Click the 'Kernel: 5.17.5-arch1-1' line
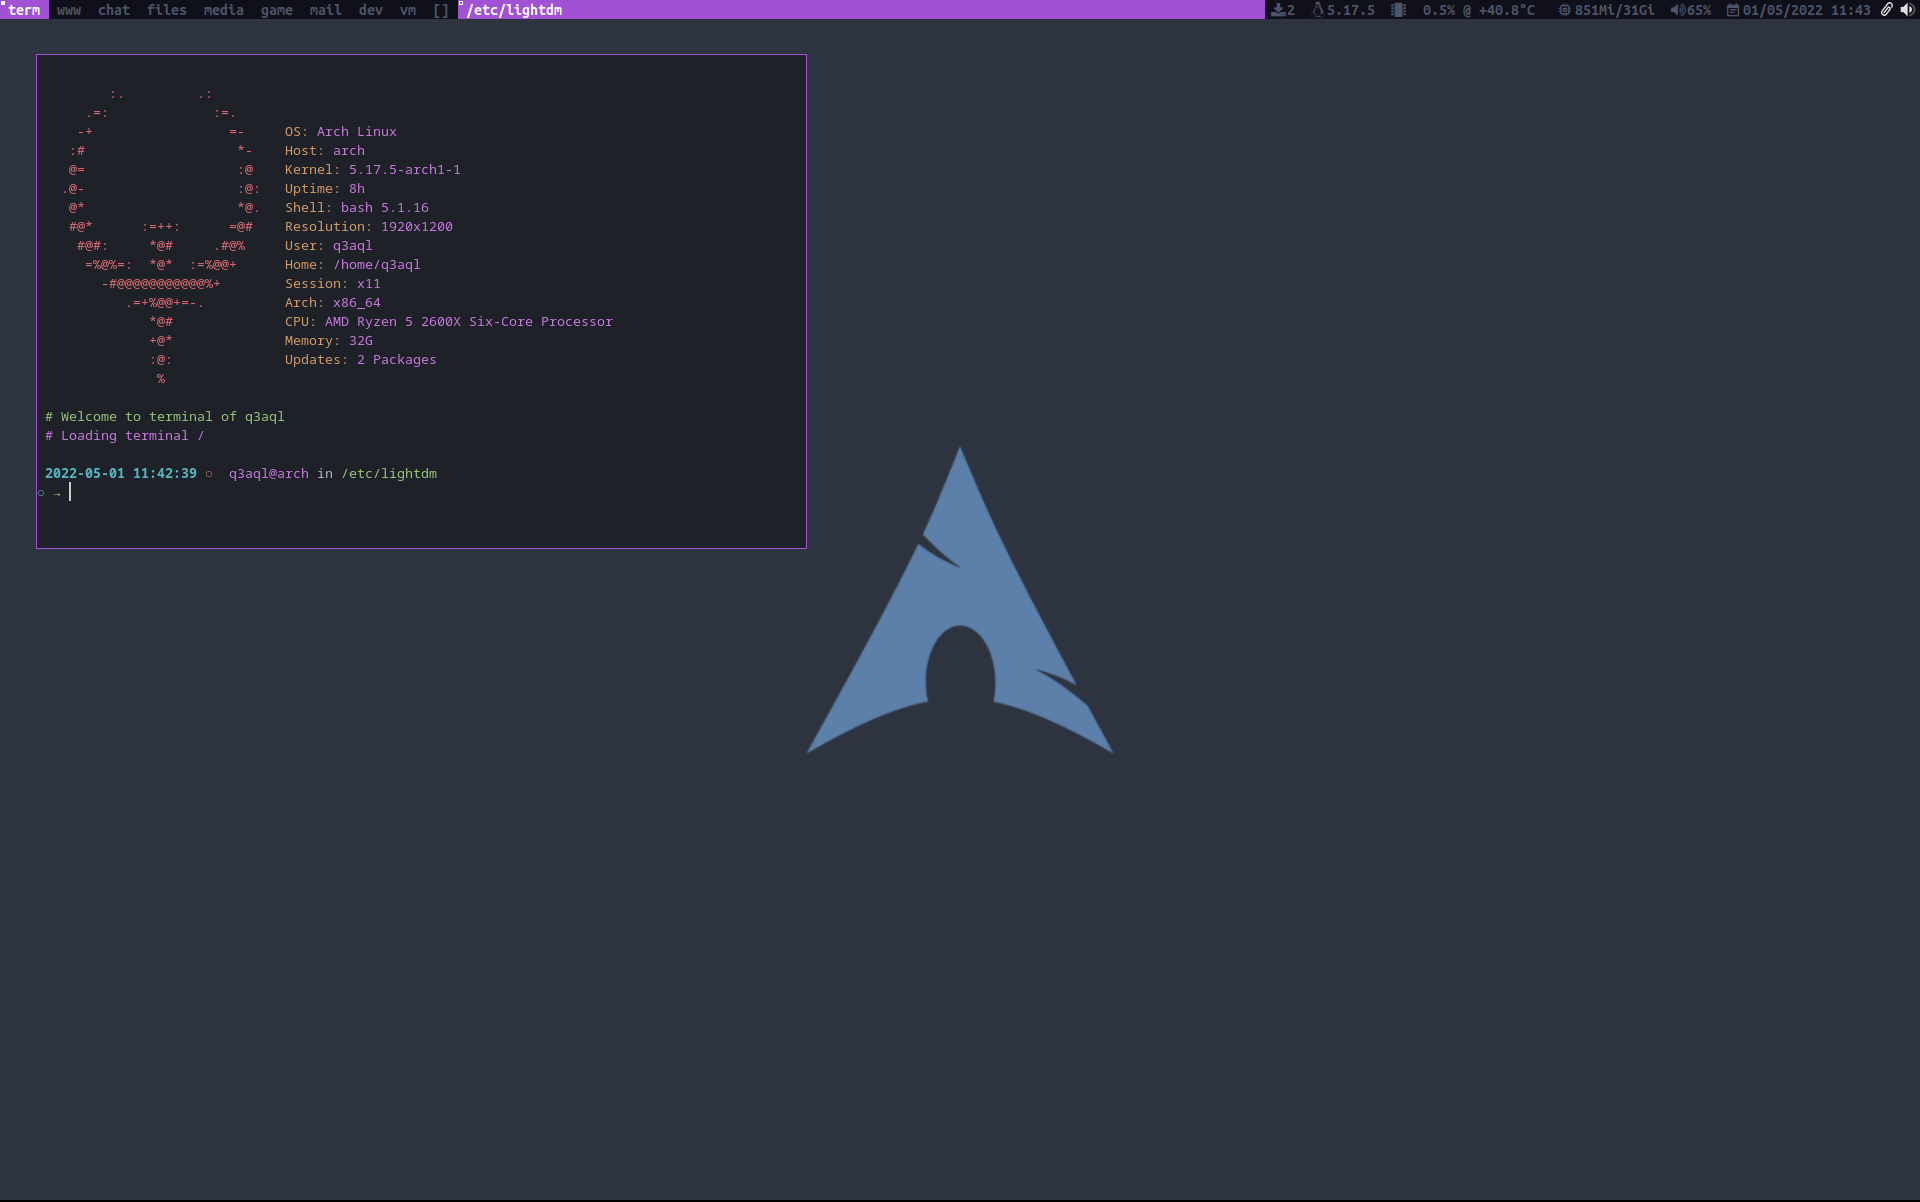 pos(373,169)
